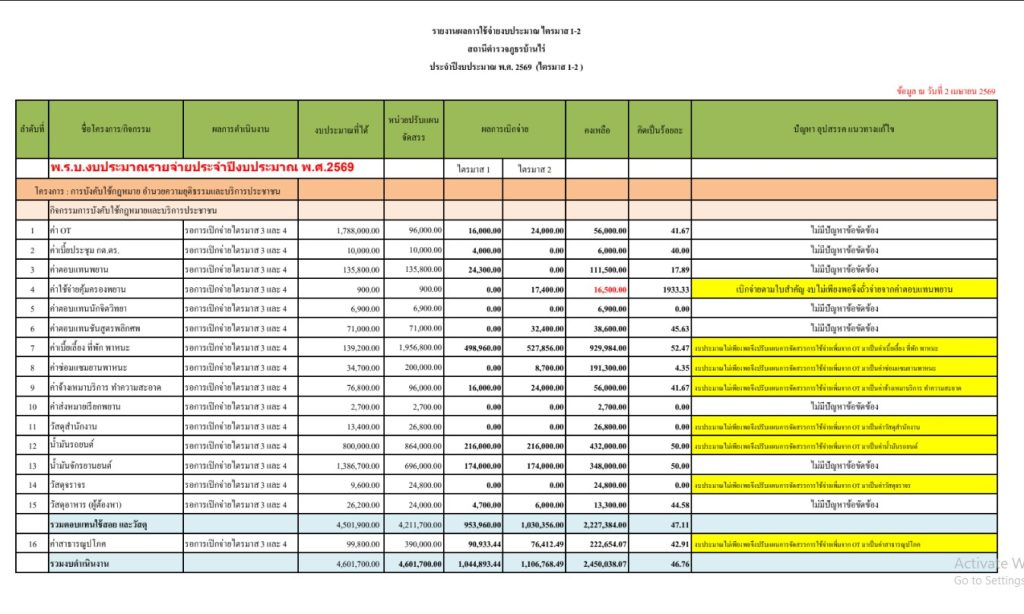Viewport: 1024px width, 614px height.
Task: Select the red 16,500.00 remaining cell
Action: [597, 289]
